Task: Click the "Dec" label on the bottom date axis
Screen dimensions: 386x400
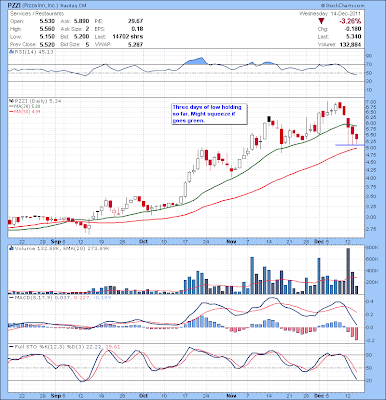Action: [320, 396]
